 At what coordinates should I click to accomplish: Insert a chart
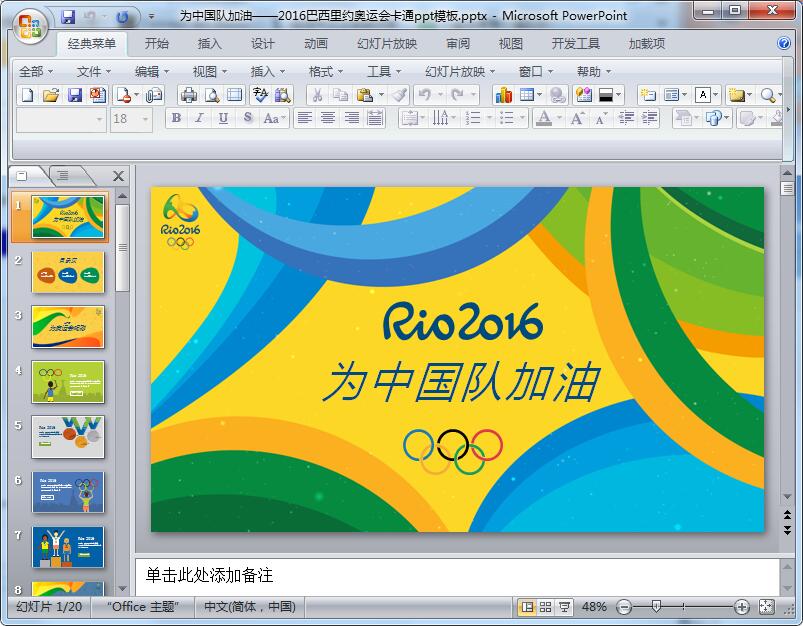(x=503, y=95)
